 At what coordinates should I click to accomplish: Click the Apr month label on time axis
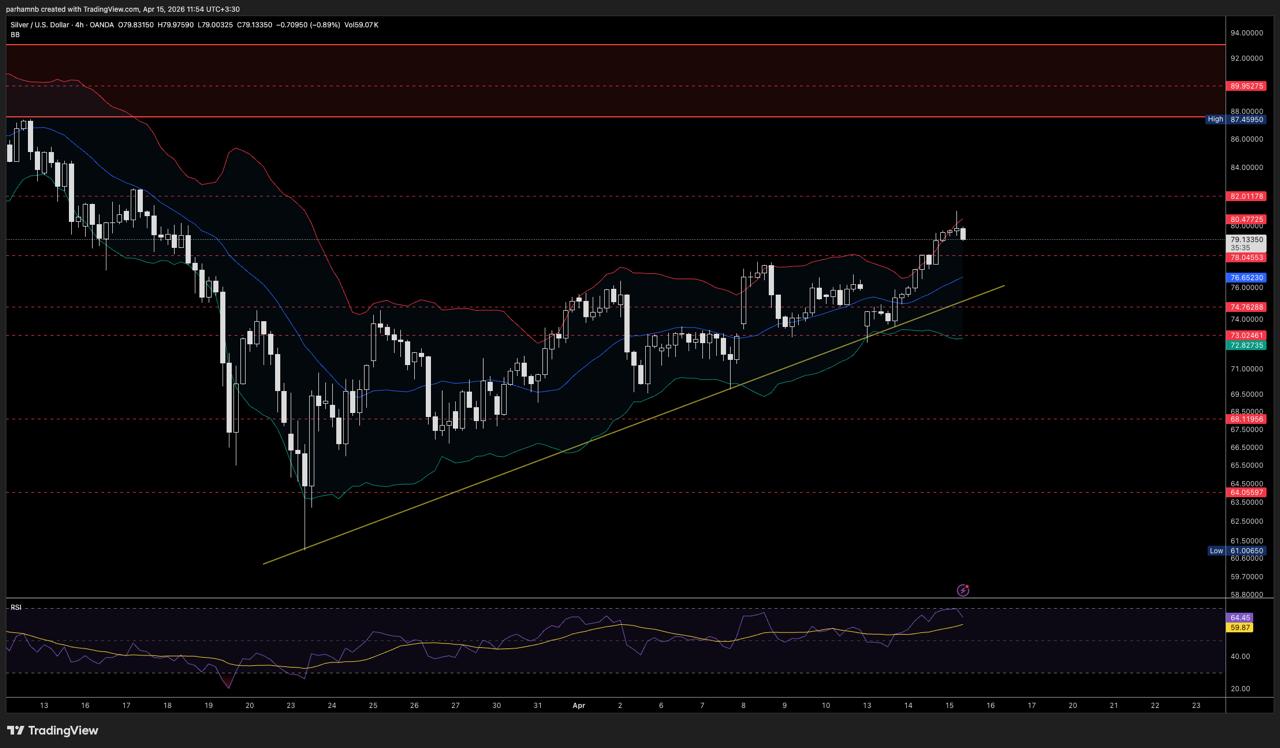pyautogui.click(x=579, y=705)
